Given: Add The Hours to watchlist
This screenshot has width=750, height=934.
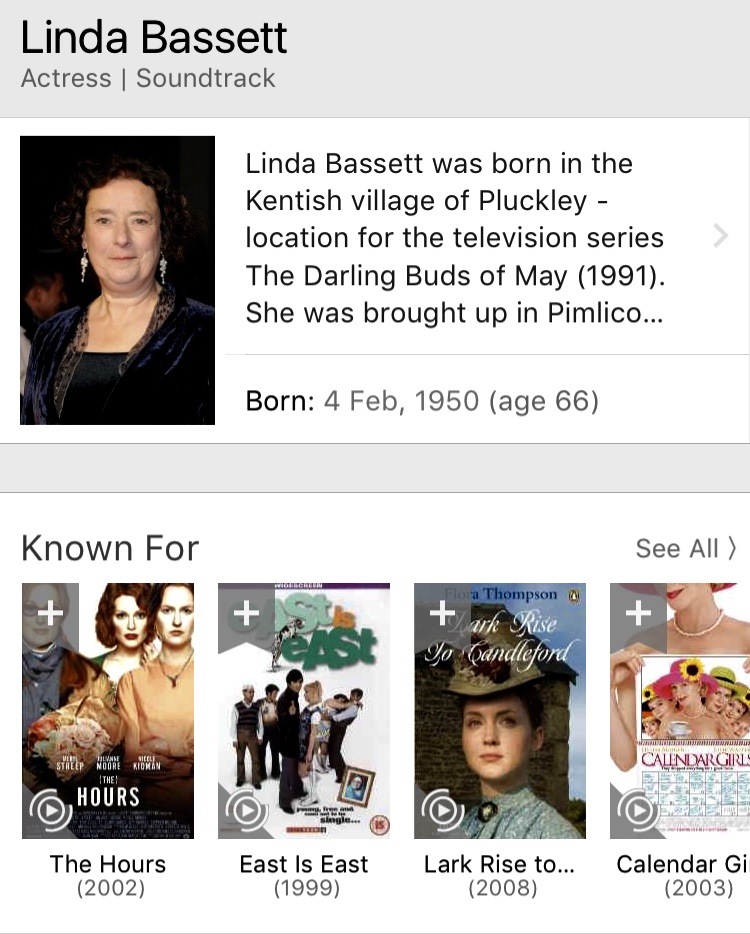Looking at the screenshot, I should coord(50,612).
